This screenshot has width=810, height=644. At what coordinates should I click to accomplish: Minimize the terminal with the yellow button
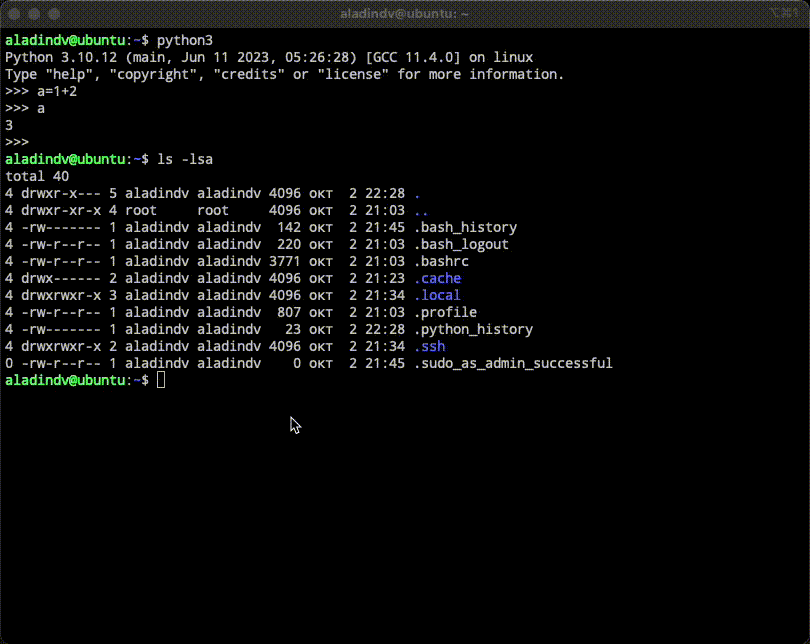[36, 15]
